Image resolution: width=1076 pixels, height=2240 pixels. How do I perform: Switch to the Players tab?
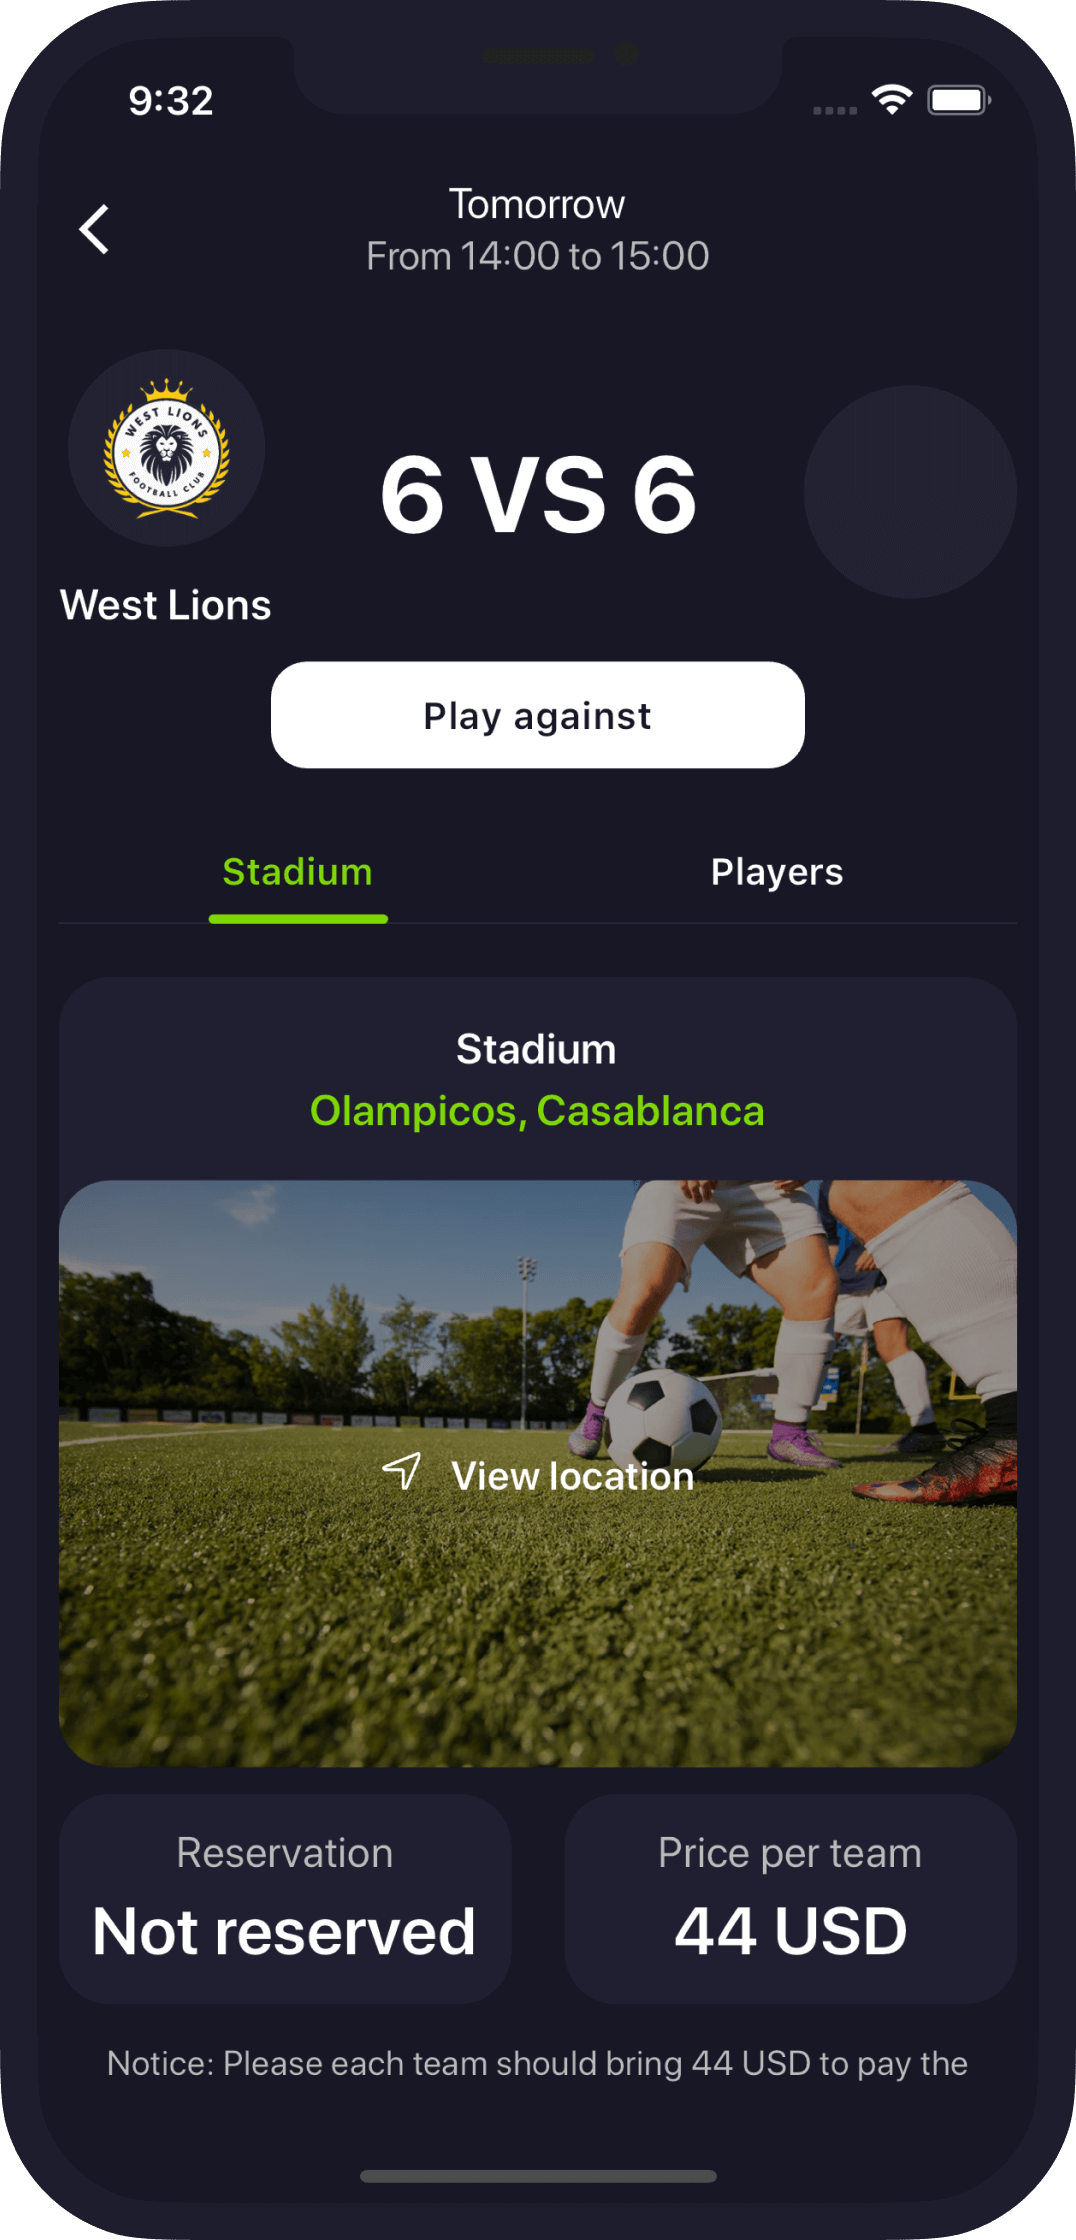point(777,872)
